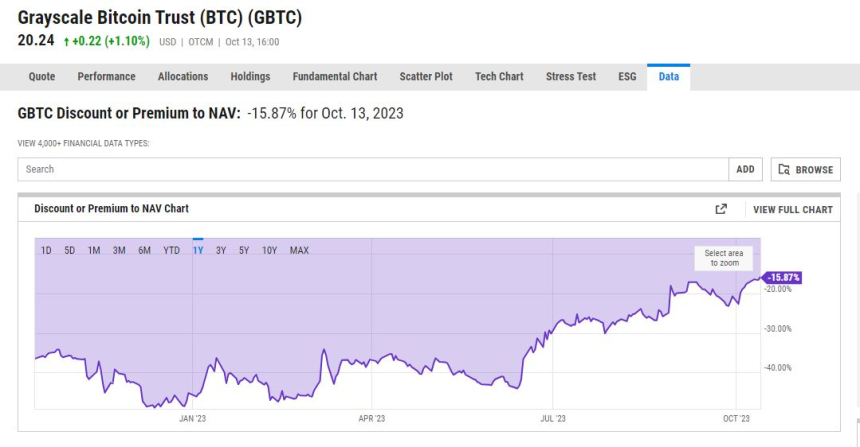
Task: Select the Data tab
Action: (669, 77)
